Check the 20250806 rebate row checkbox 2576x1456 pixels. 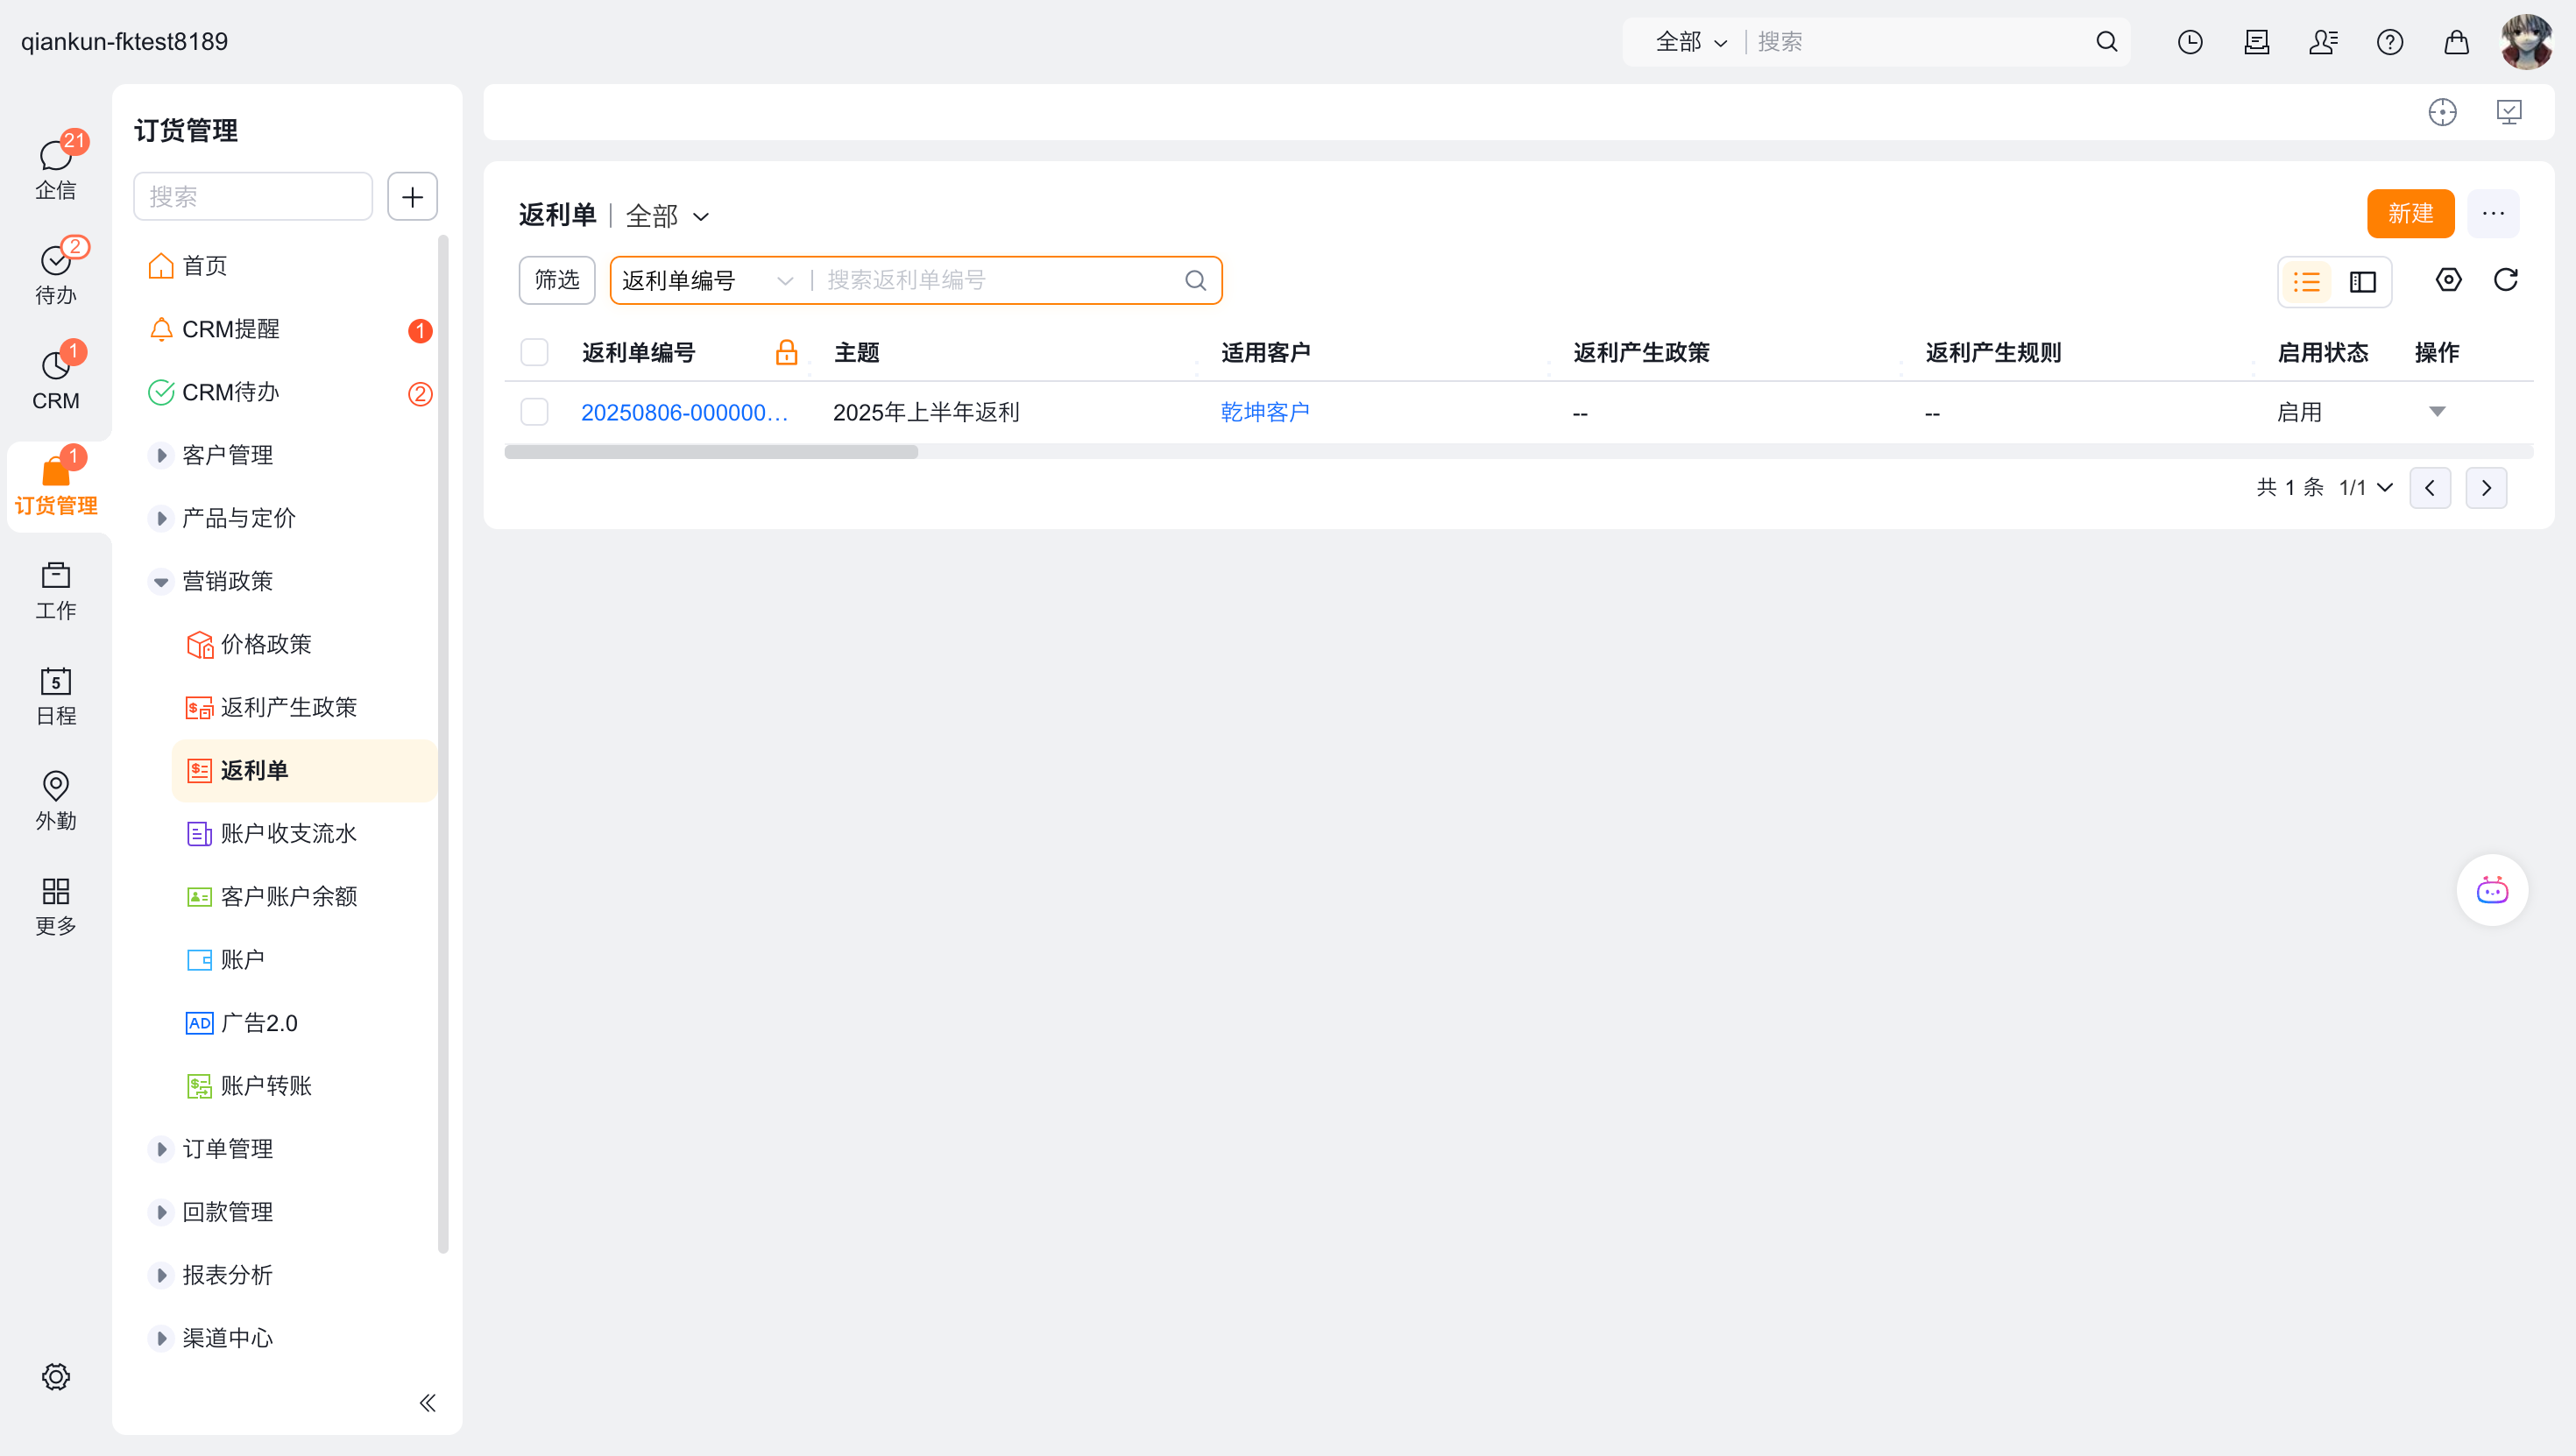(535, 412)
